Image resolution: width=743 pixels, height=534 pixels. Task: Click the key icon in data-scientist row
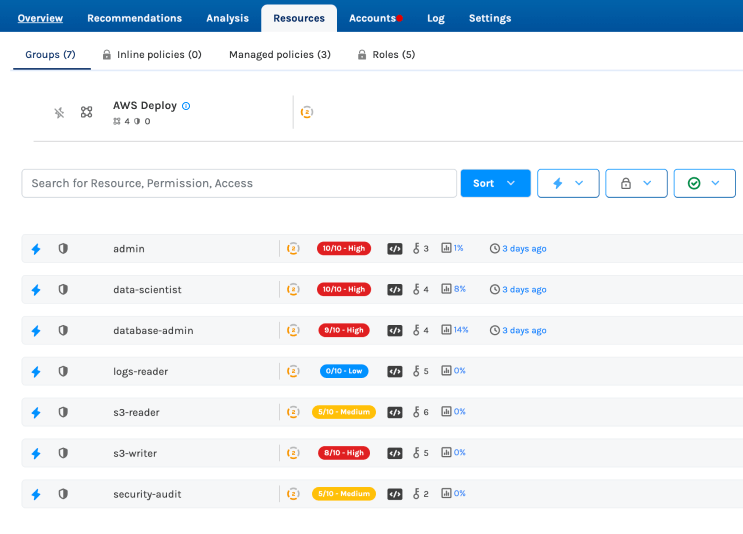(x=416, y=289)
